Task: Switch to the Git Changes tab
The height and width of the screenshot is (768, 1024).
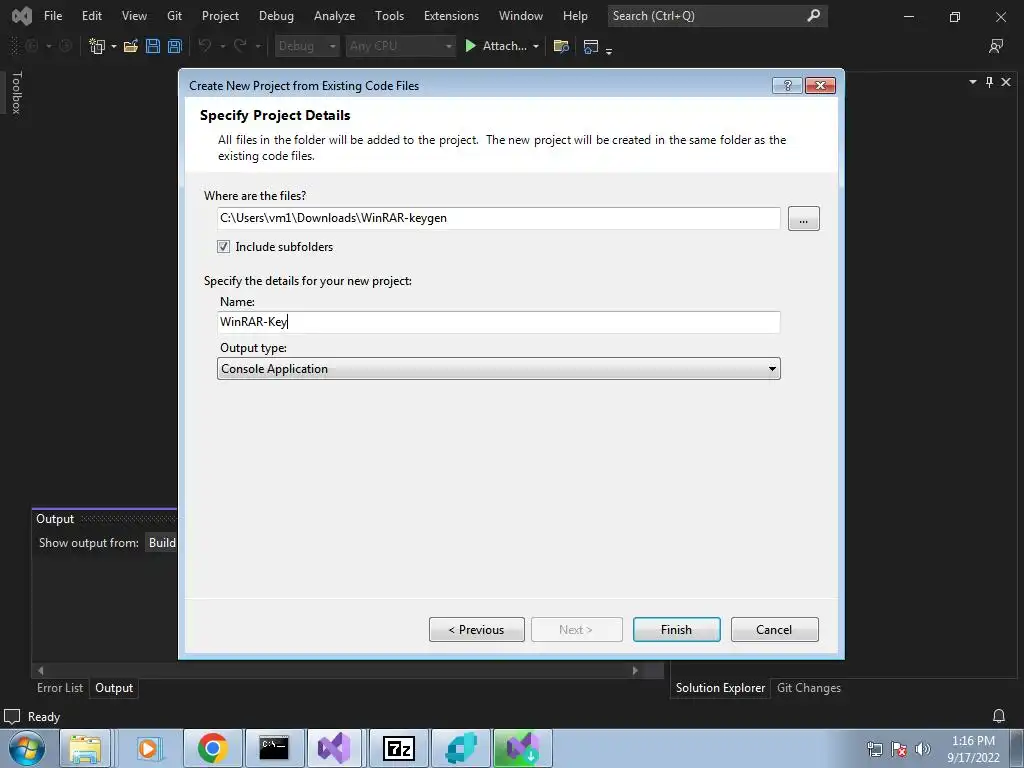Action: pyautogui.click(x=808, y=688)
